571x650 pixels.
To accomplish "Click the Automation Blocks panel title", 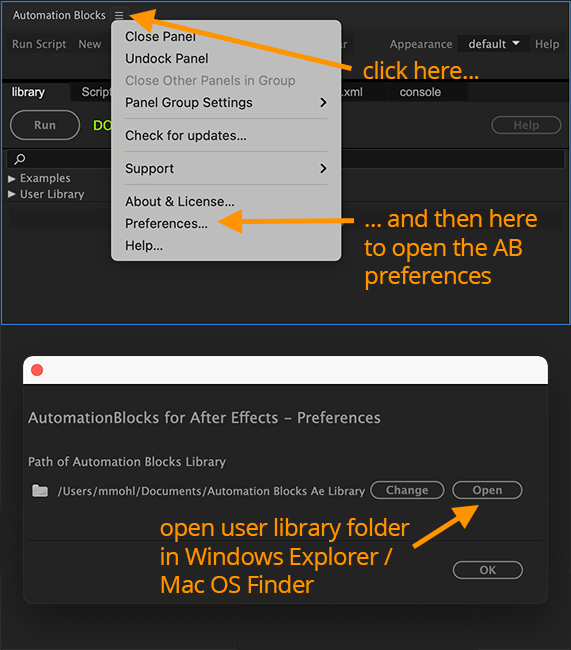I will click(x=59, y=15).
